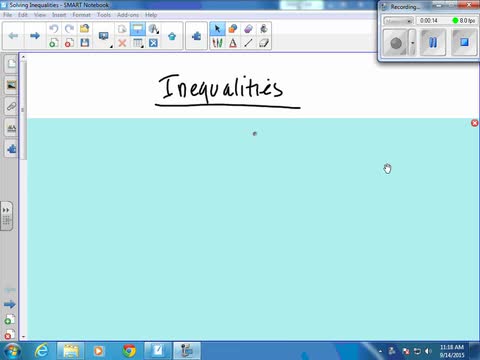Screen dimensions: 480x360
Task: Toggle the screen shade toolbar button
Action: [x=138, y=29]
